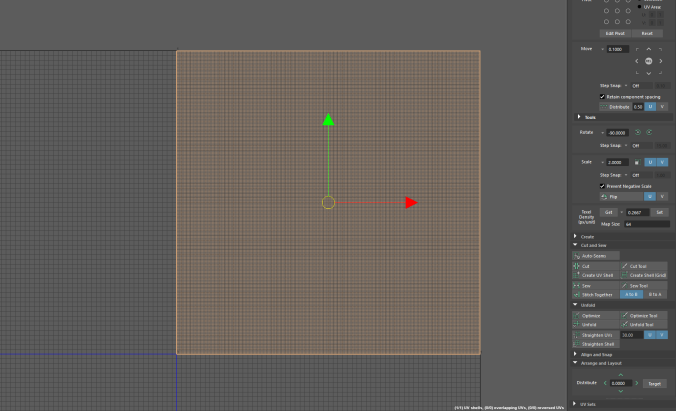
Task: Click the move left arrow
Action: click(x=637, y=61)
